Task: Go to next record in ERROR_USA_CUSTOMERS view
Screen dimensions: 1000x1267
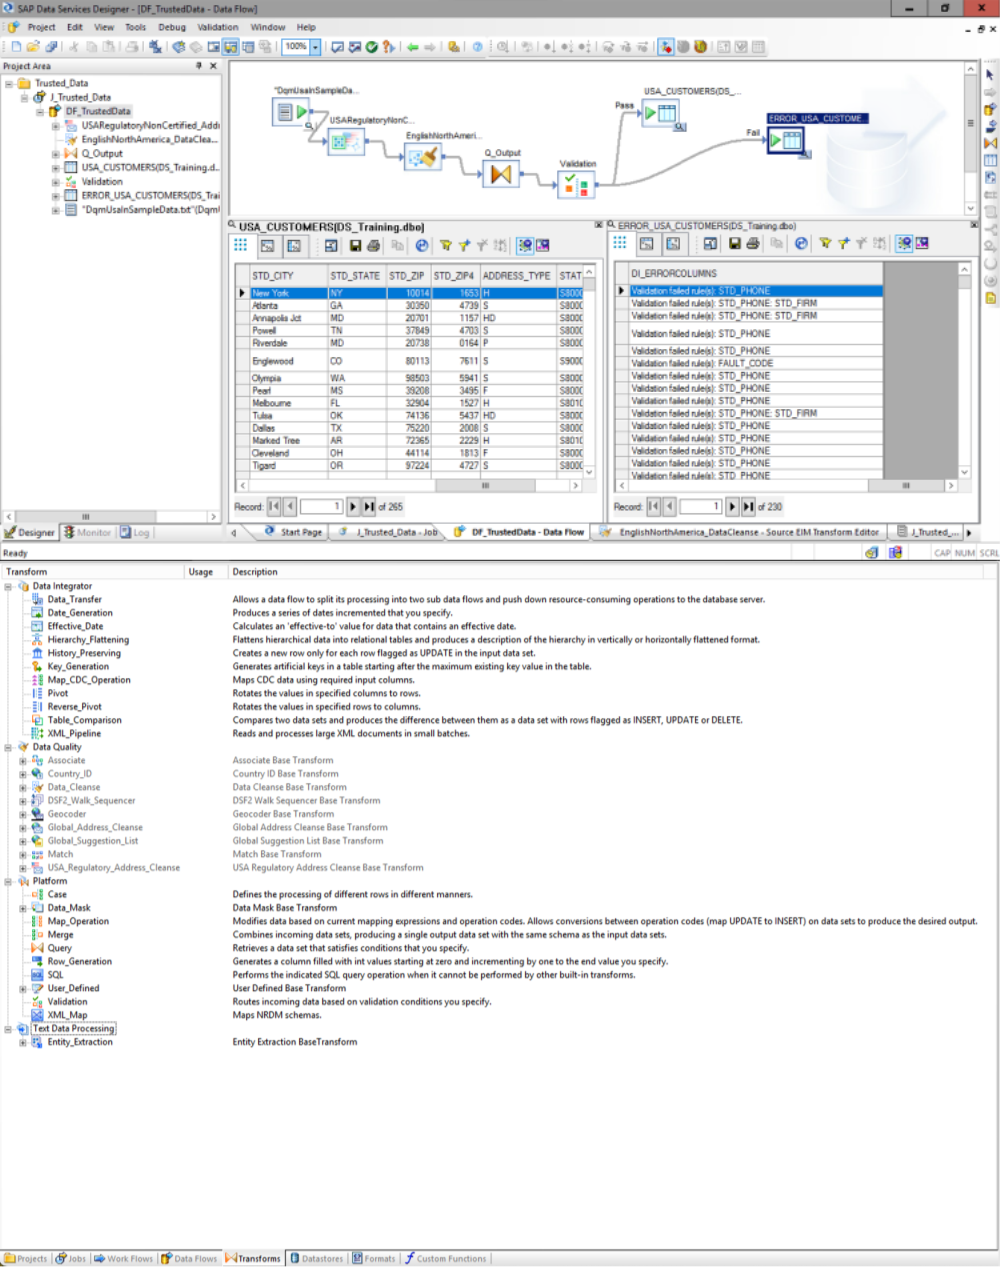Action: coord(732,507)
